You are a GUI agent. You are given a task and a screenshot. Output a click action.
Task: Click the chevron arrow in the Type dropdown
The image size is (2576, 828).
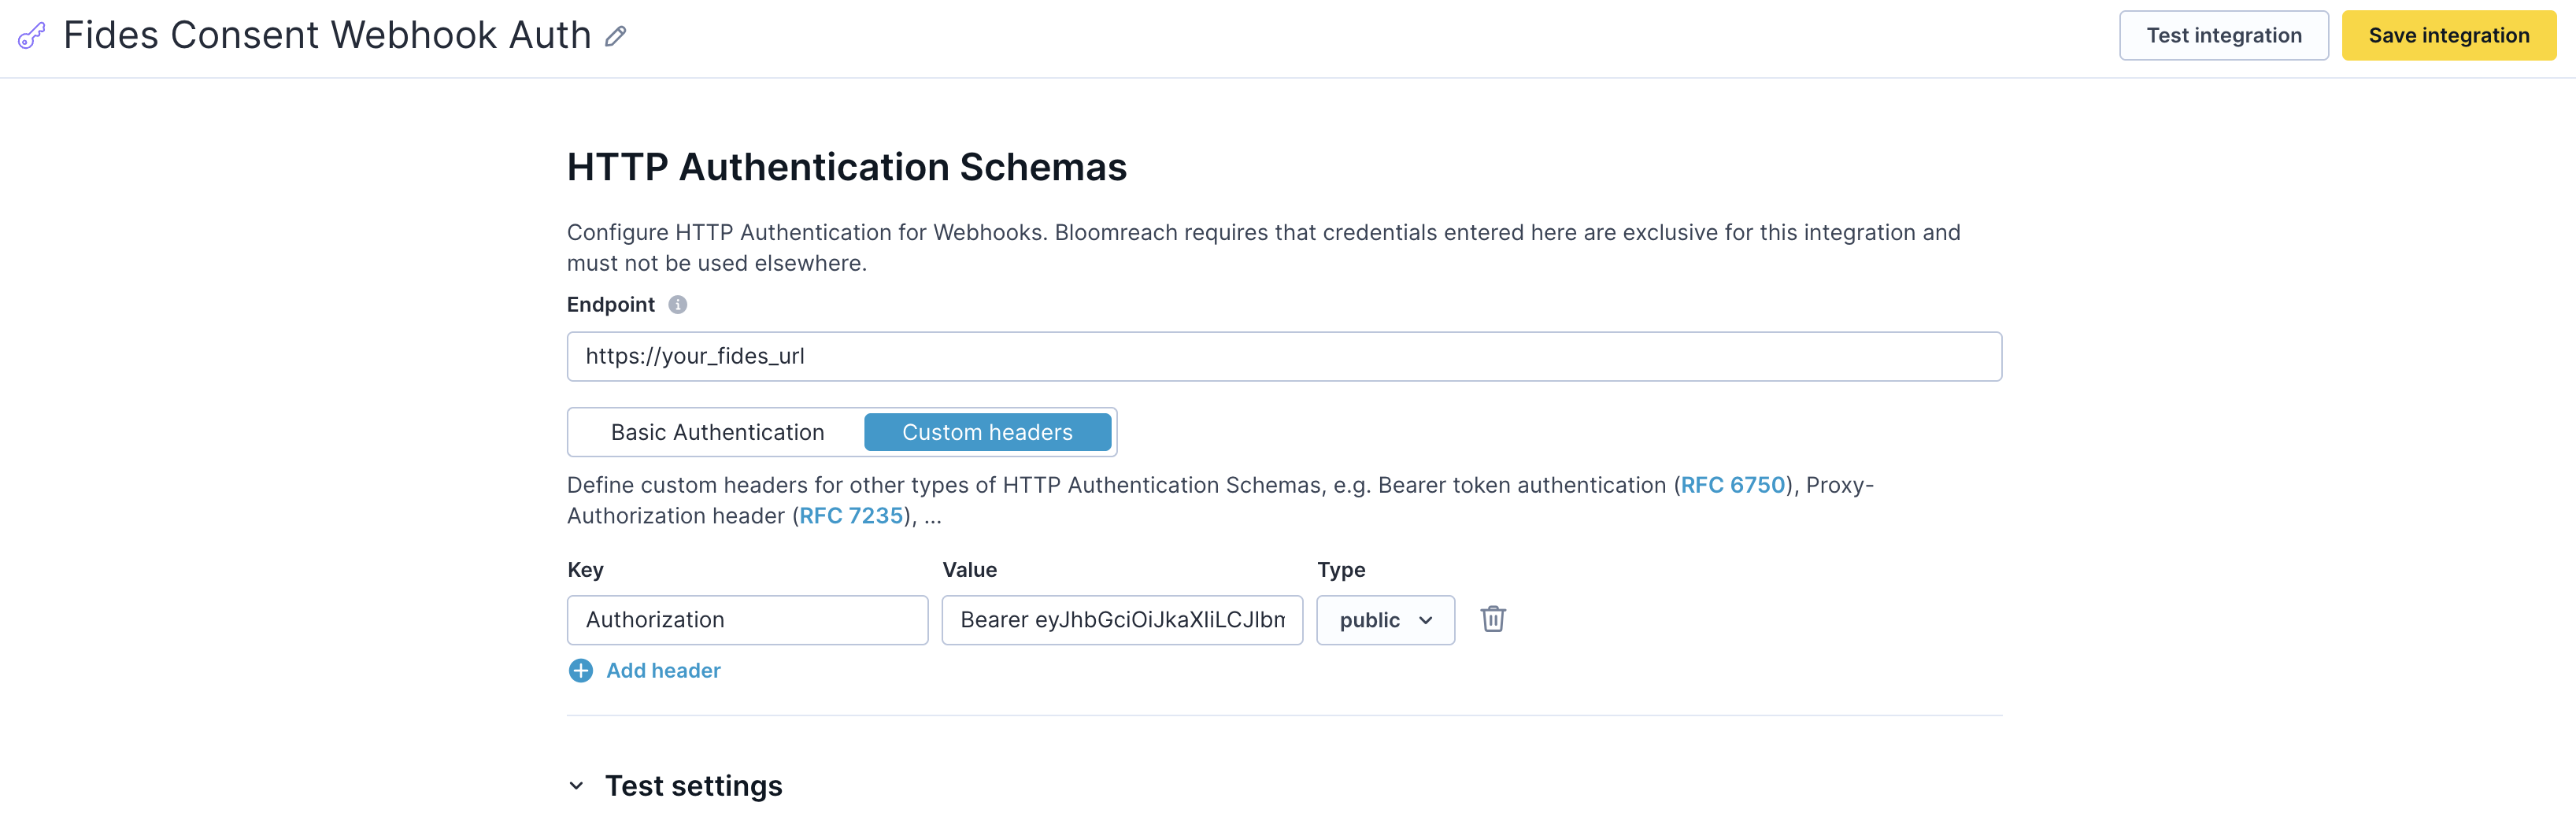pyautogui.click(x=1425, y=620)
